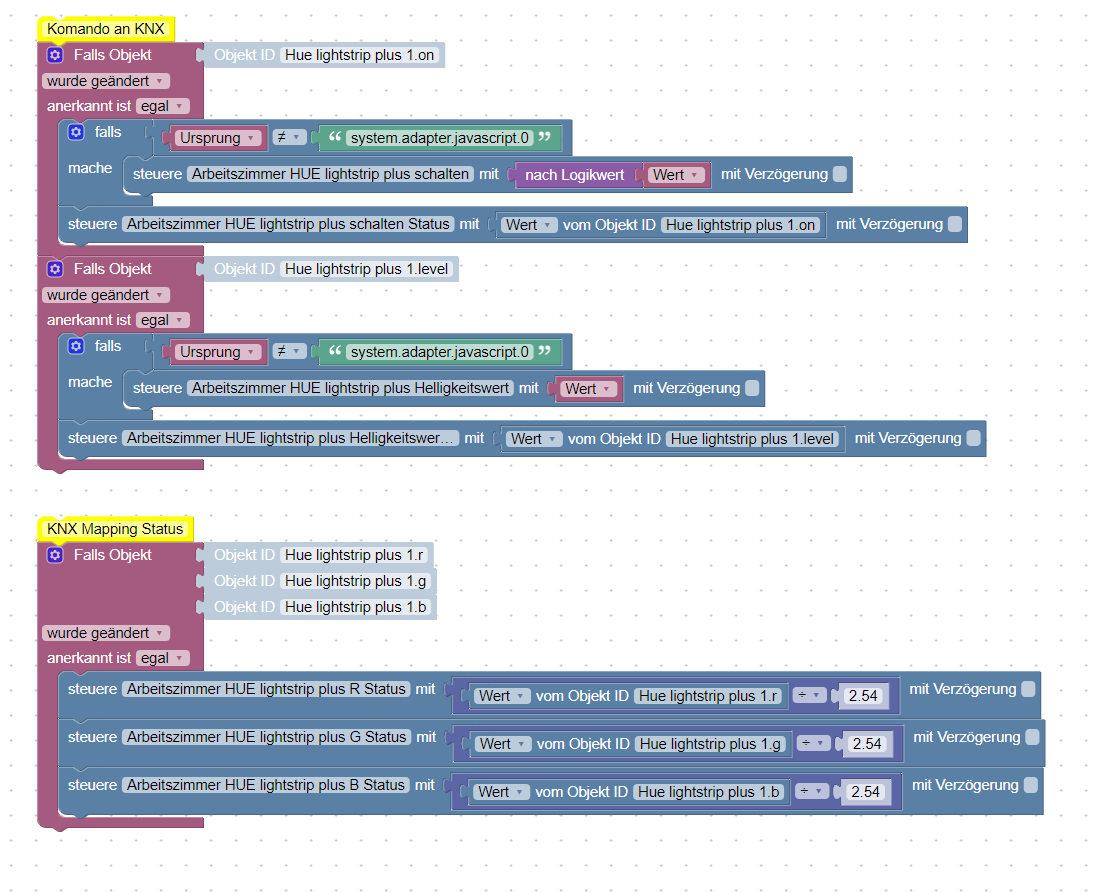The width and height of the screenshot is (1107, 893).
Task: Open Wert dropdown before Hue lightstrip plus 1.on
Action: coord(529,225)
